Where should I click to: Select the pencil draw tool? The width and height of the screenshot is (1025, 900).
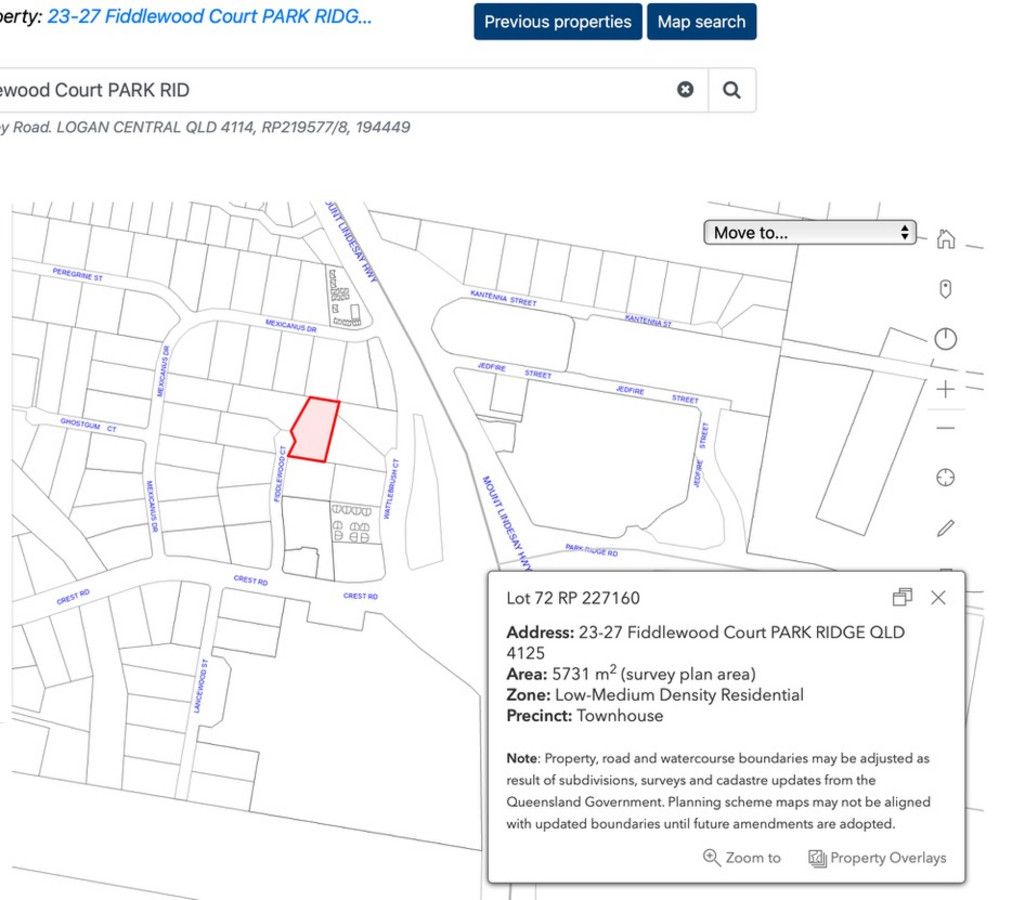click(x=945, y=527)
